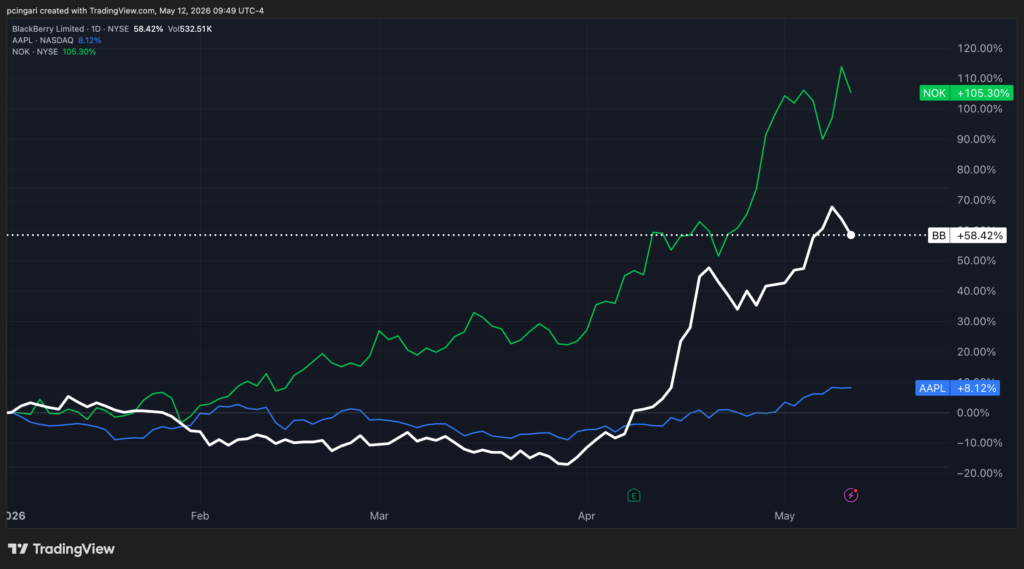Click the Vol 532.51K indicator text
1024x569 pixels.
[190, 29]
